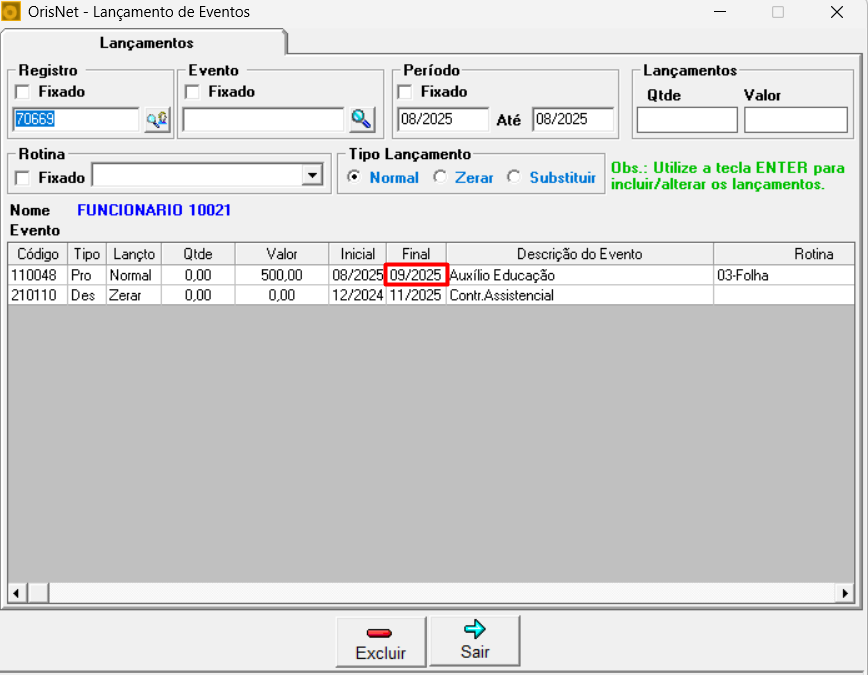This screenshot has width=868, height=675.
Task: Check the Evento Fixado checkbox
Action: coord(193,92)
